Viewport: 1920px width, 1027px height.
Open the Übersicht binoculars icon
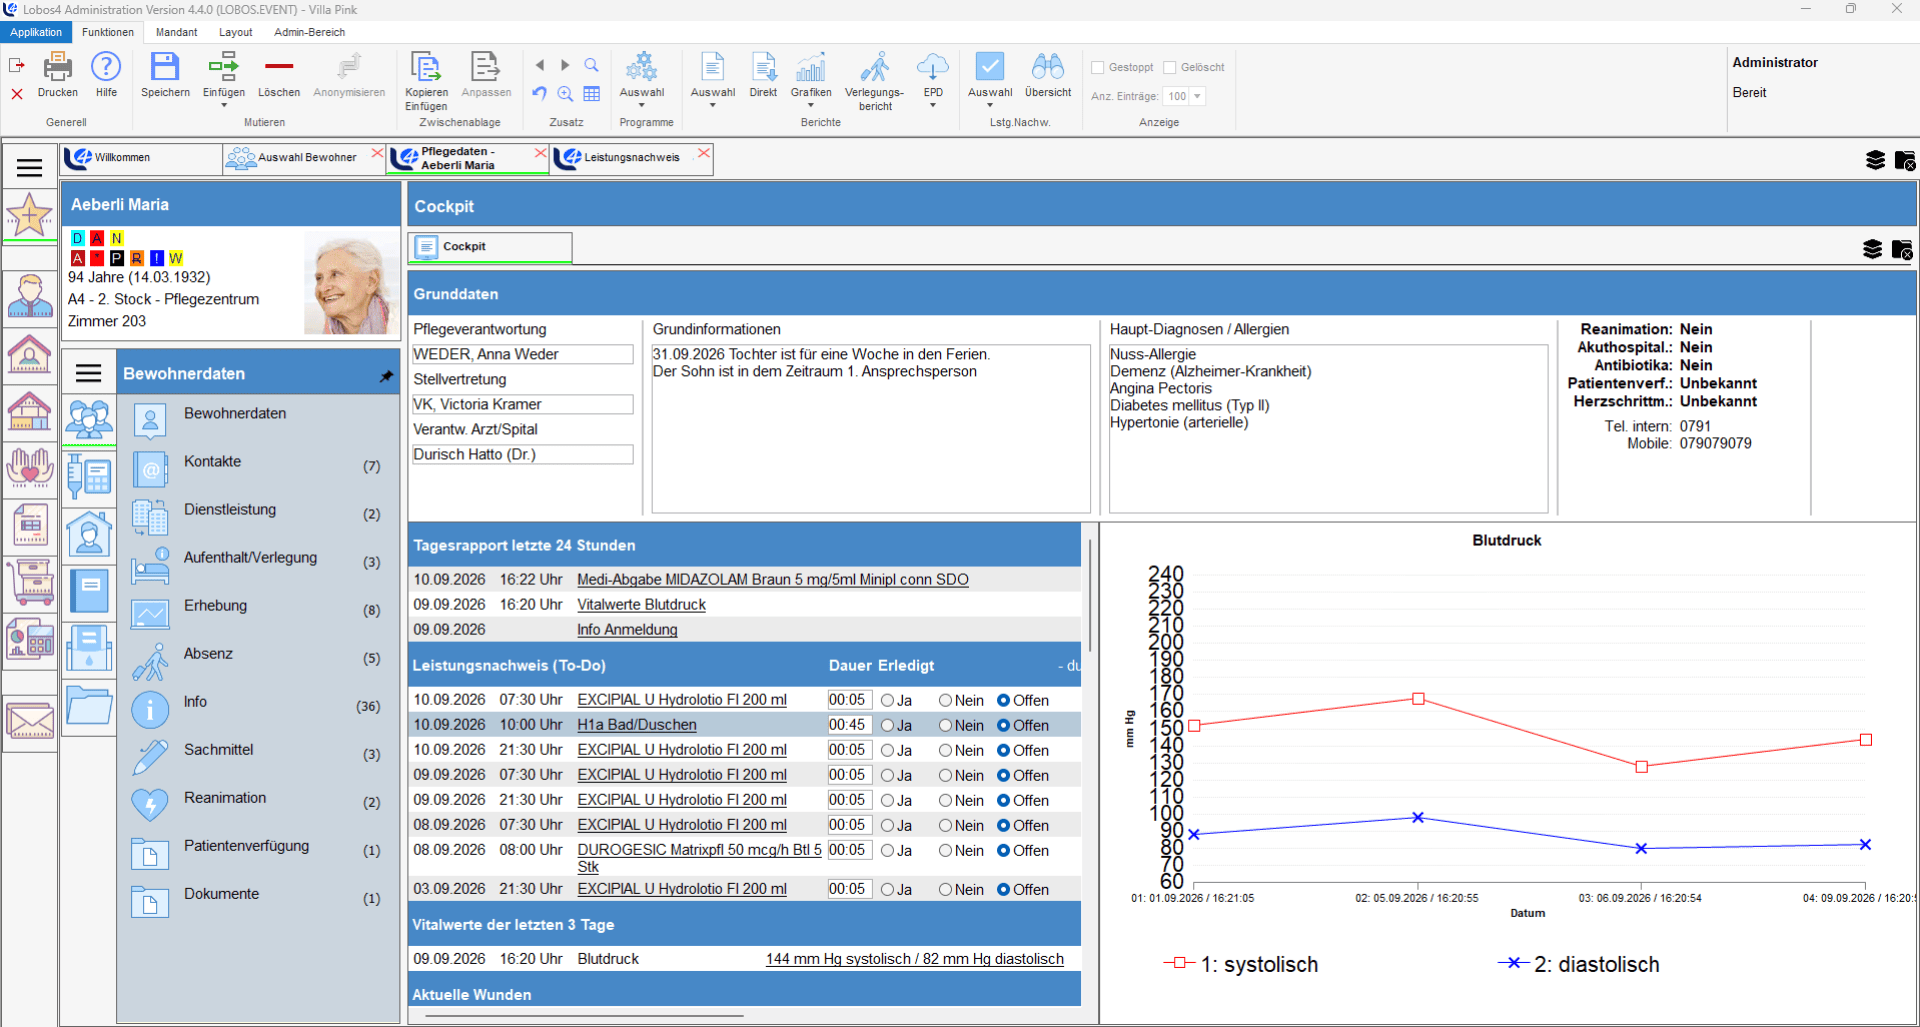[x=1048, y=67]
